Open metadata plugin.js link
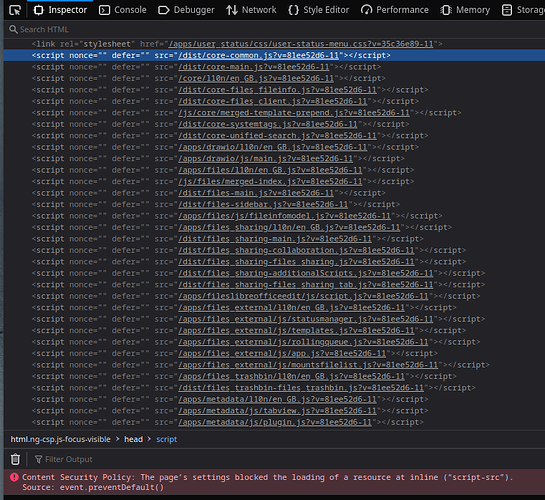The image size is (545, 500). pos(275,422)
